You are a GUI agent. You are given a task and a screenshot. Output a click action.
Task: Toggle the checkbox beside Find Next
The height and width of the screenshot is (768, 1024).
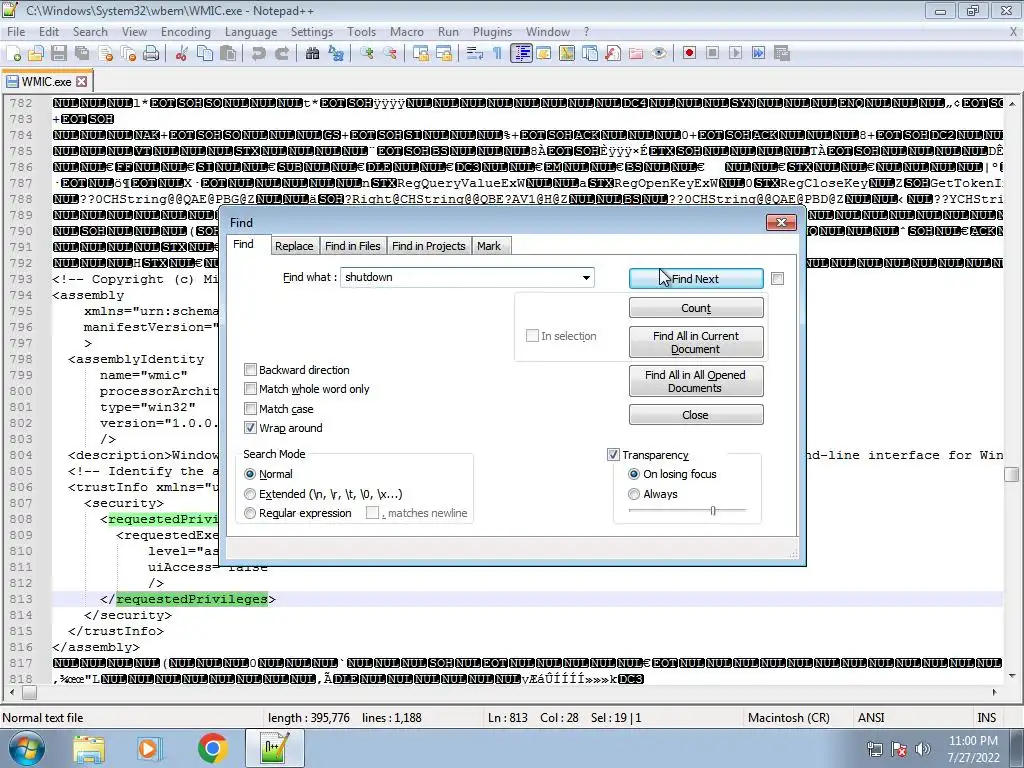pyautogui.click(x=777, y=279)
